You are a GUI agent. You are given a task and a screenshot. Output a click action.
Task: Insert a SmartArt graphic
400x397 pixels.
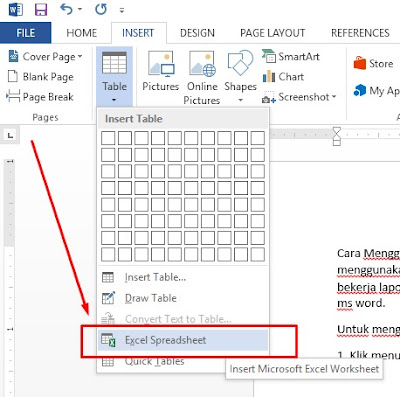291,57
